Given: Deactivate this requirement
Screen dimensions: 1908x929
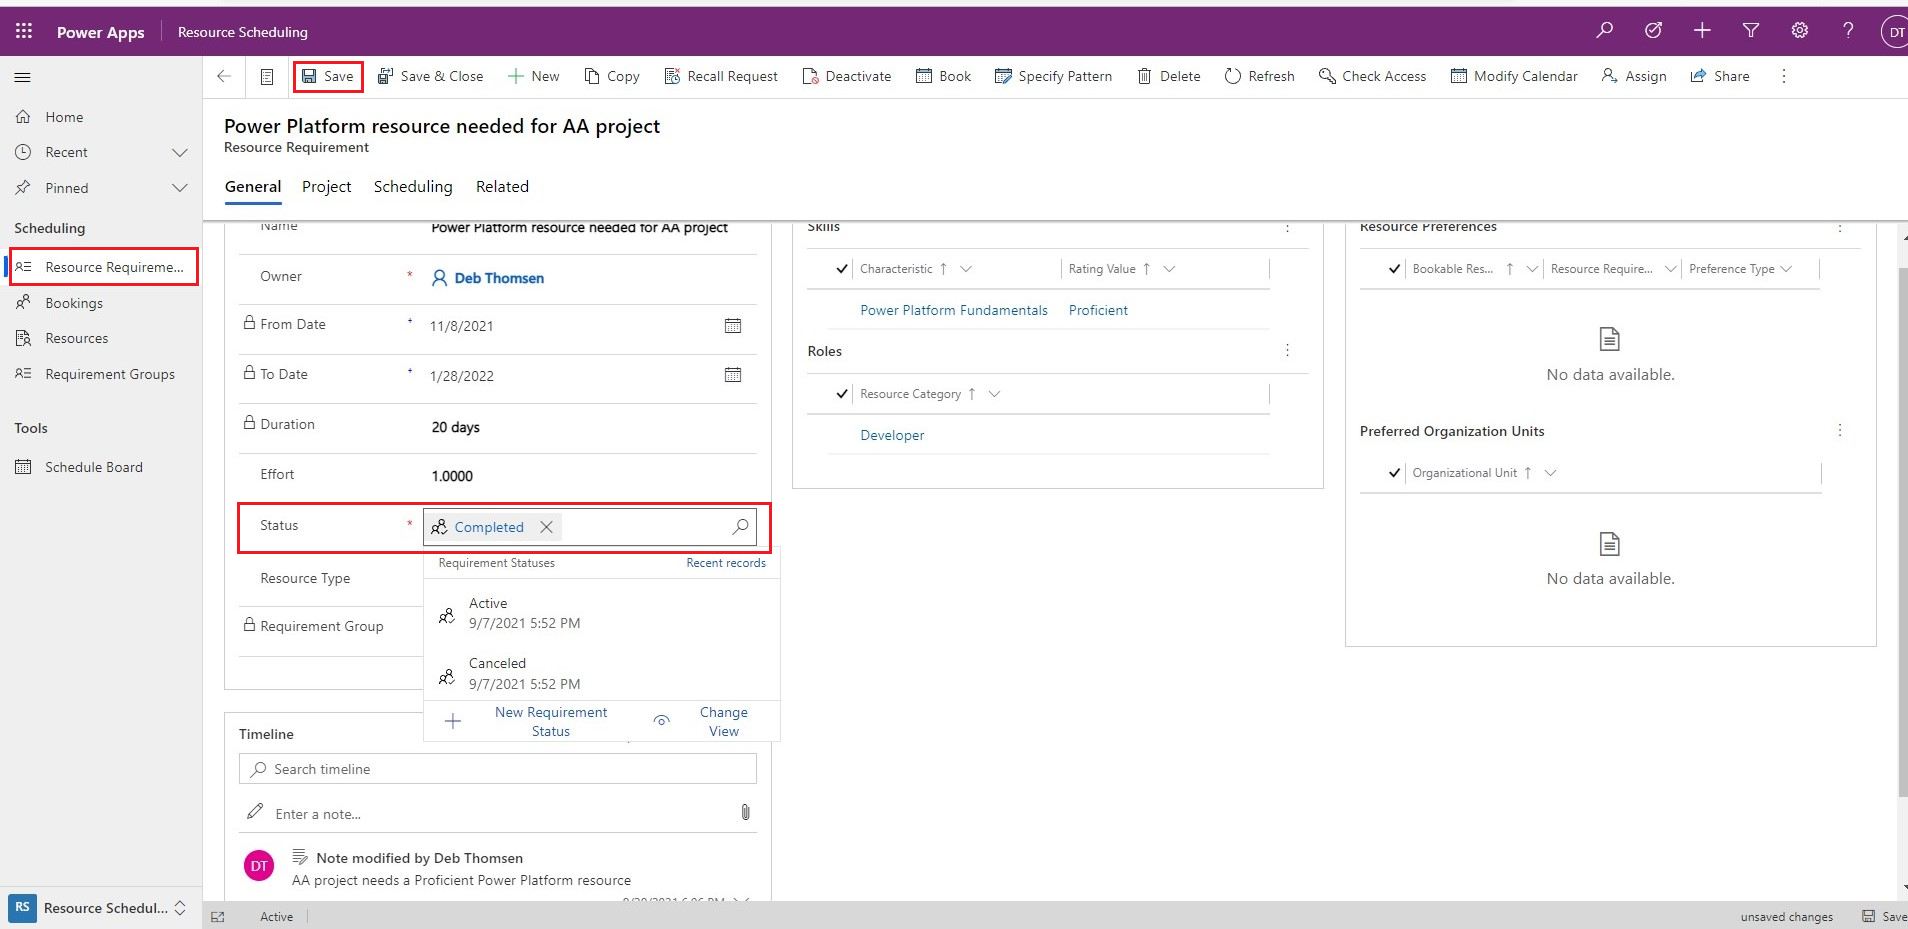Looking at the screenshot, I should (x=847, y=76).
